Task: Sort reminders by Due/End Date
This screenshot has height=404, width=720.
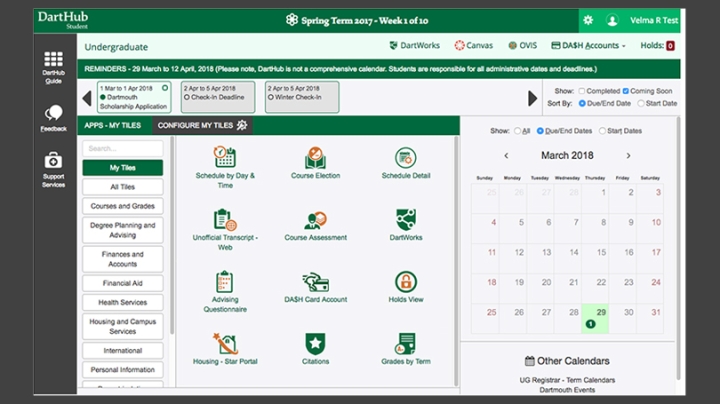Action: point(582,103)
